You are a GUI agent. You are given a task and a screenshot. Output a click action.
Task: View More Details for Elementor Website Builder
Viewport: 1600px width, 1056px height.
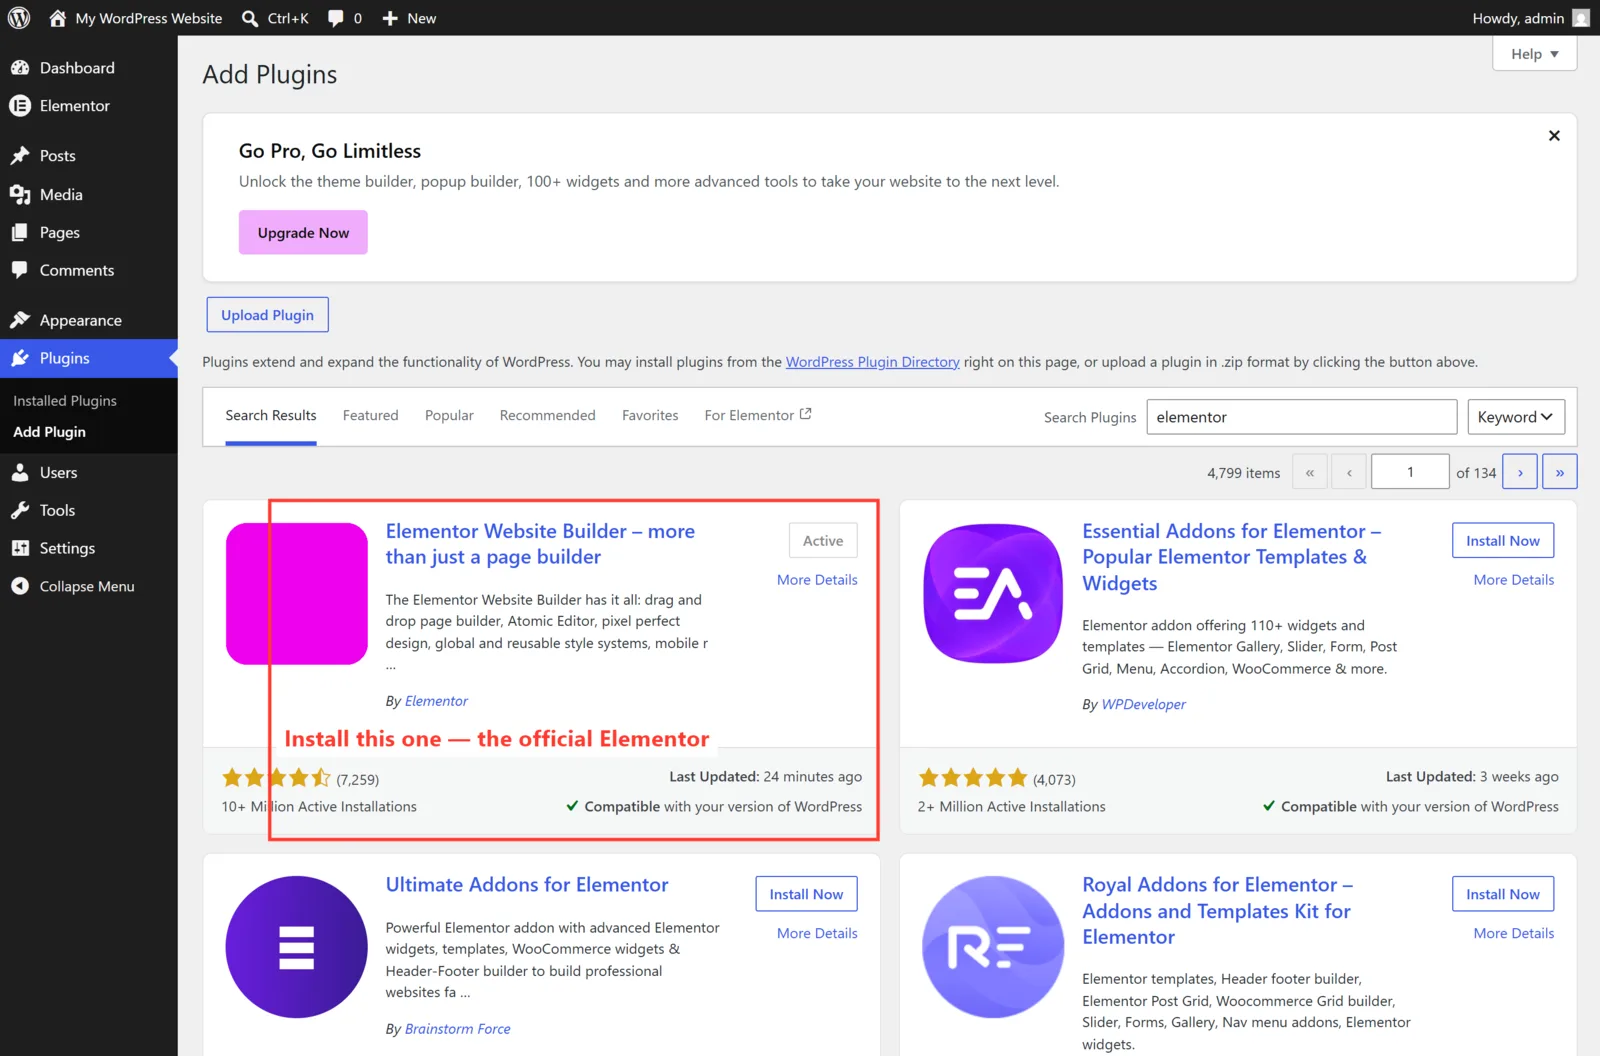[817, 580]
